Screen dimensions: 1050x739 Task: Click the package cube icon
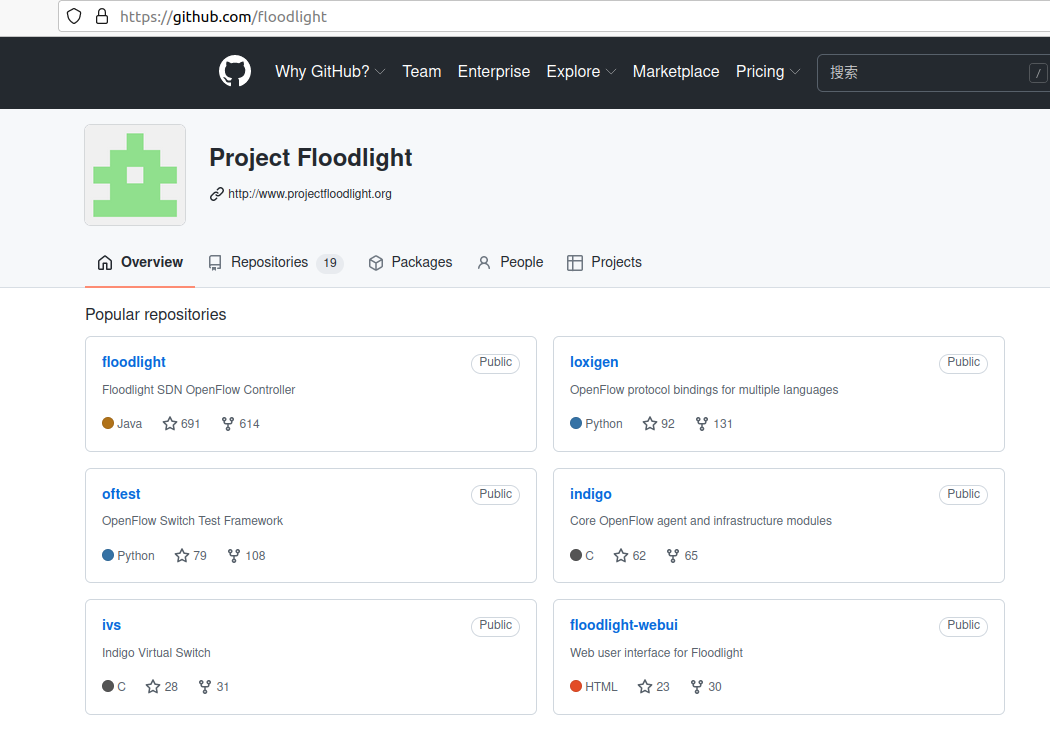pyautogui.click(x=376, y=262)
